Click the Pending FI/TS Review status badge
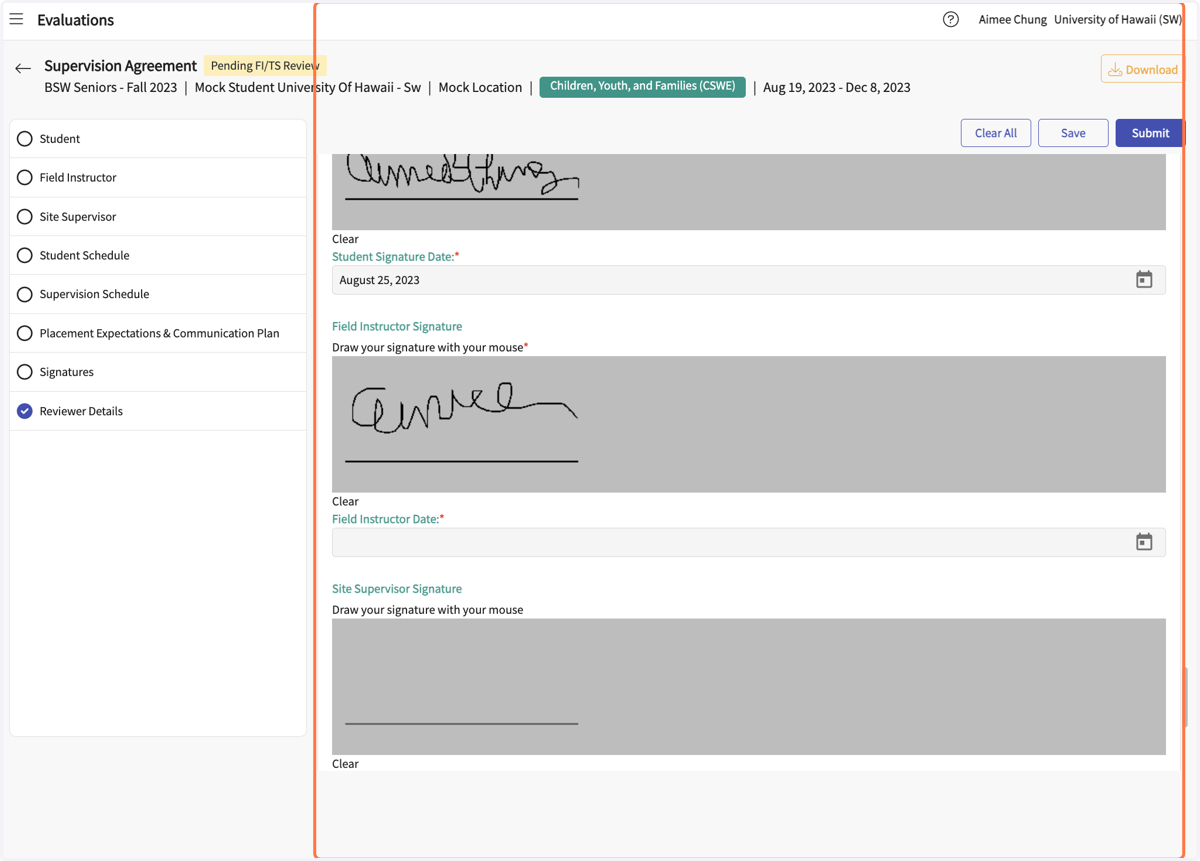This screenshot has height=861, width=1200. pyautogui.click(x=265, y=66)
